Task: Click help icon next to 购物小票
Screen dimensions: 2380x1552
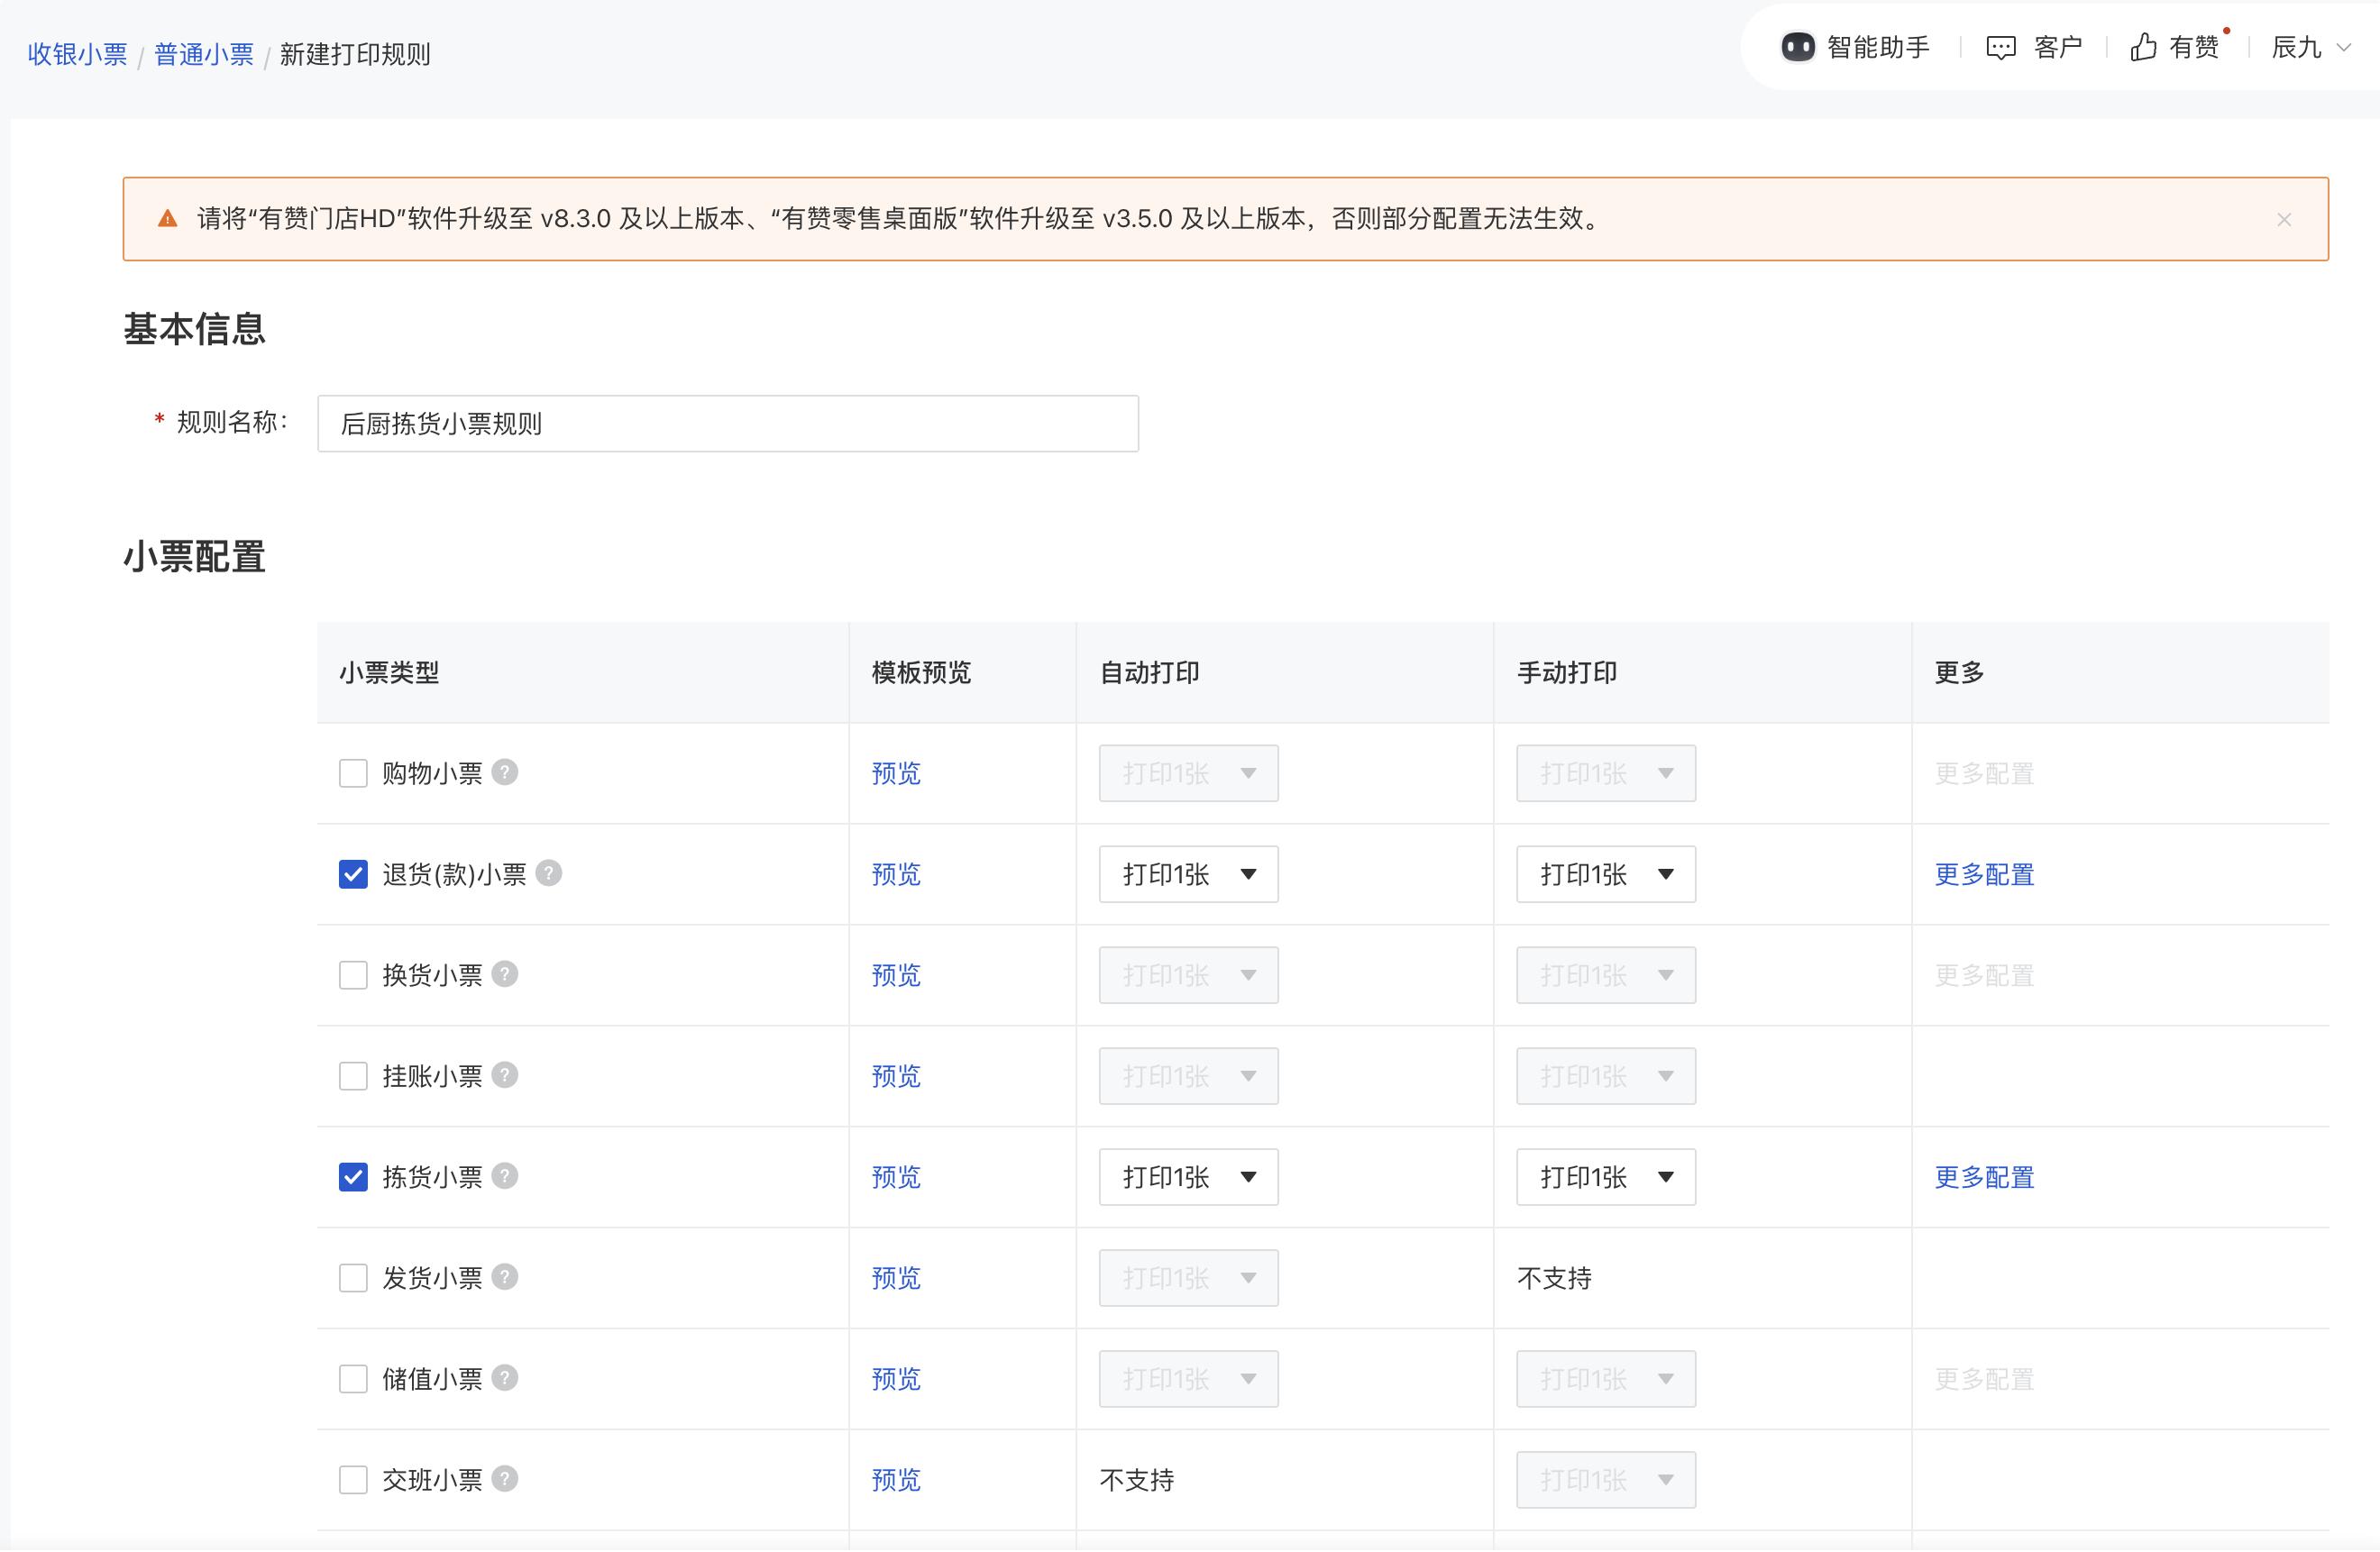Action: [x=505, y=772]
